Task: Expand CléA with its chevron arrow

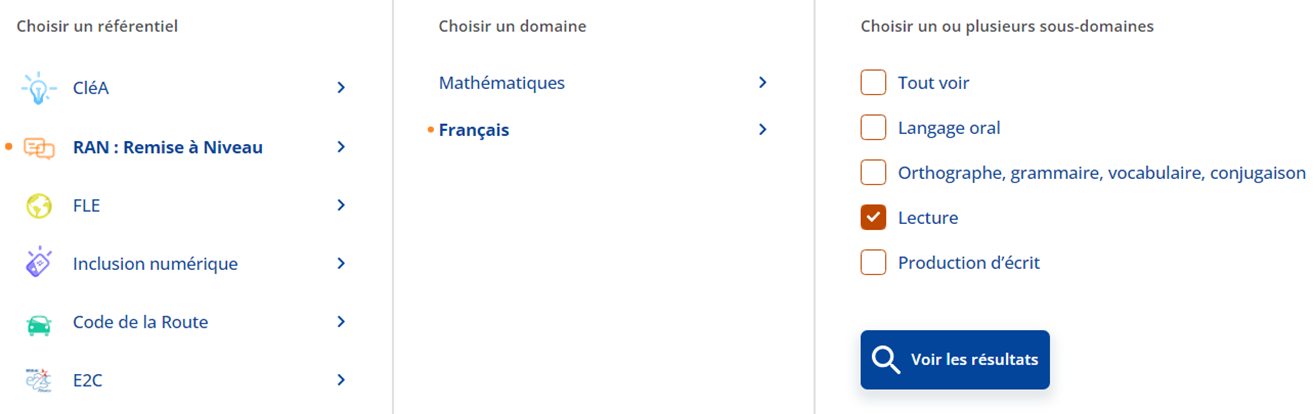Action: pos(341,88)
